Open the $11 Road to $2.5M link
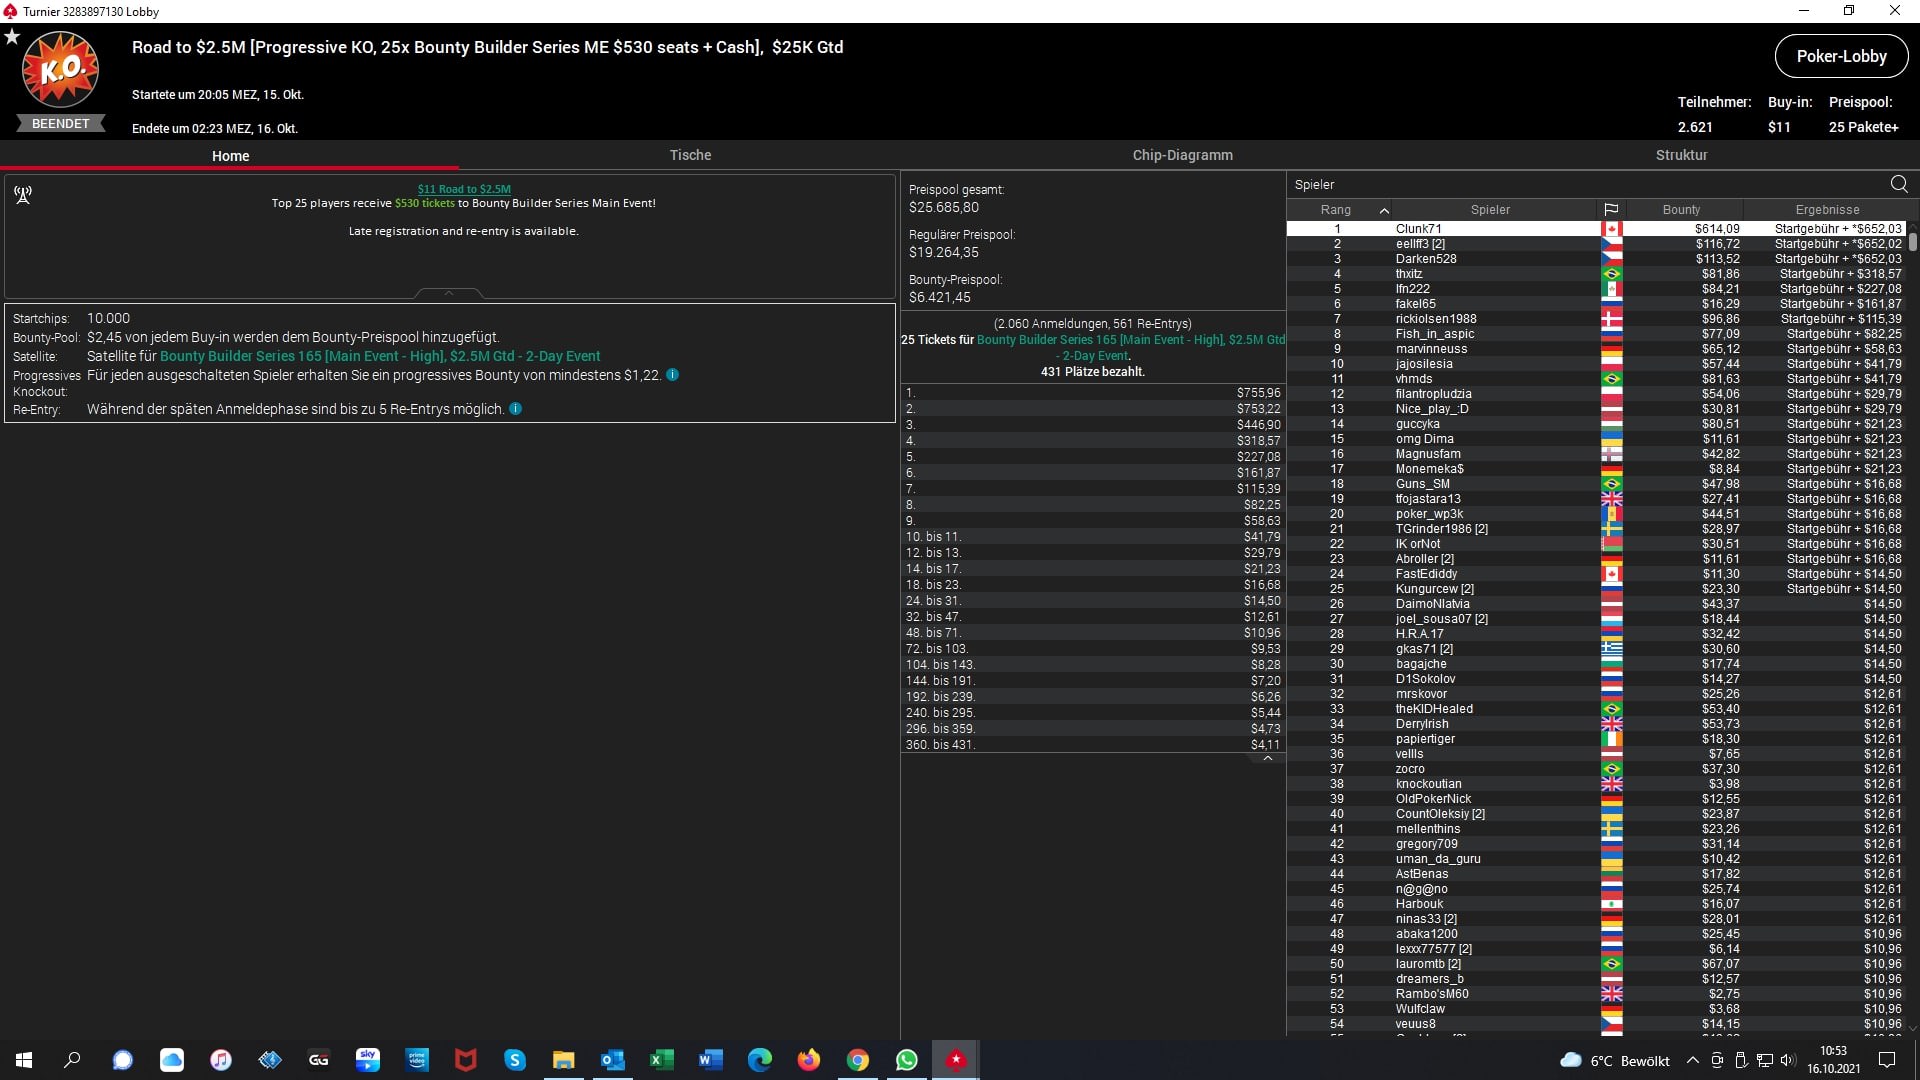This screenshot has height=1080, width=1920. tap(464, 189)
